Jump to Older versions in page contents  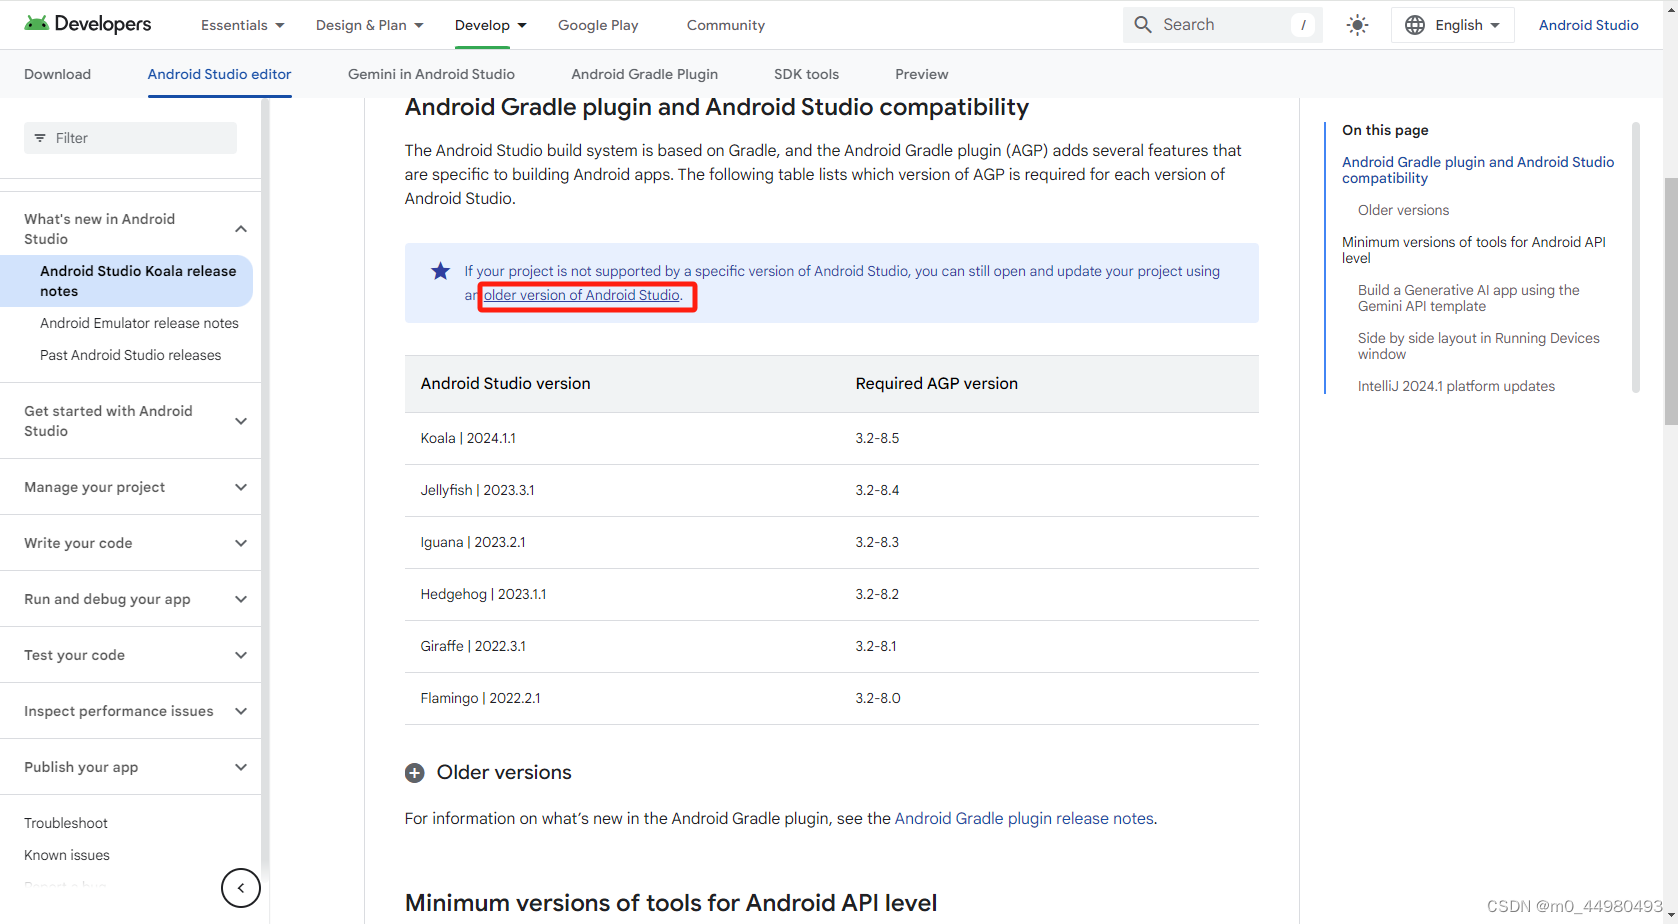point(1403,210)
